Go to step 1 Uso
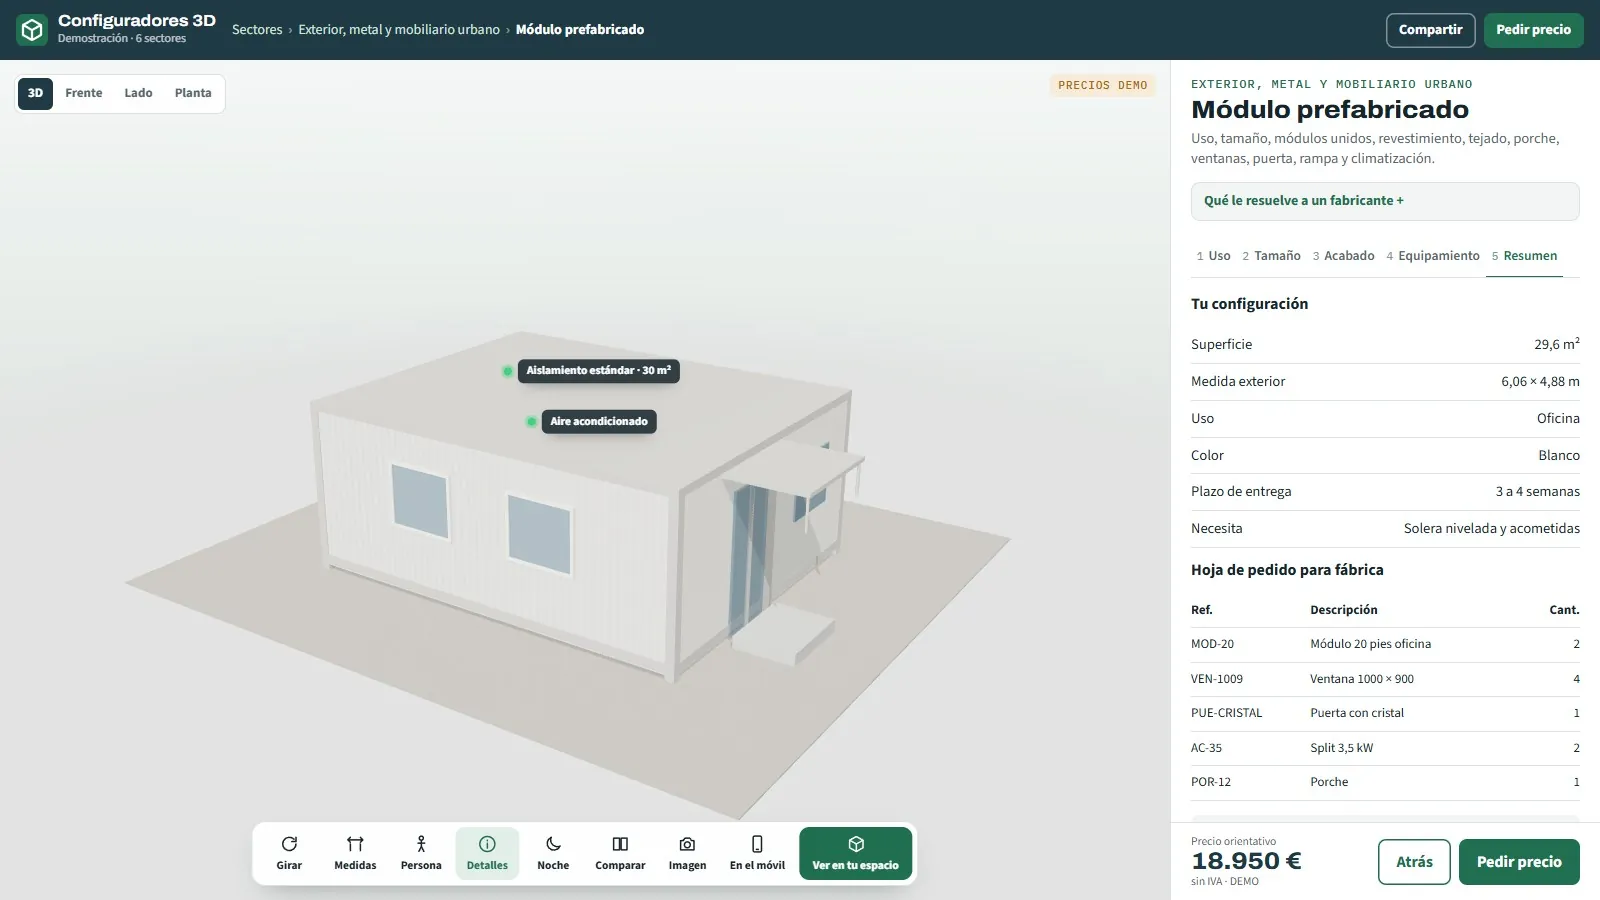1600x900 pixels. (1213, 256)
